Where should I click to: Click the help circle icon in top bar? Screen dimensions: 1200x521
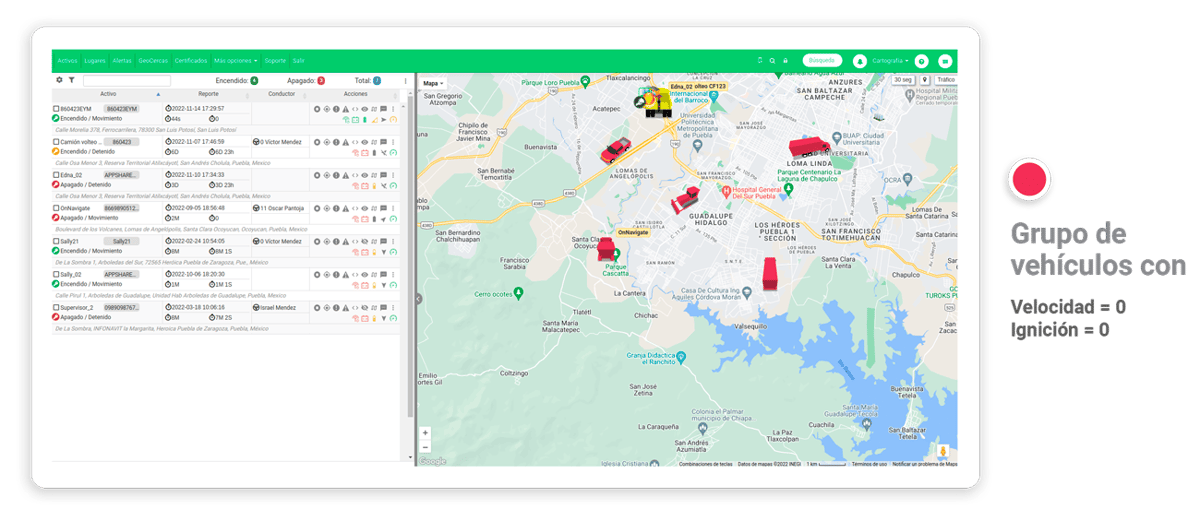pos(921,61)
